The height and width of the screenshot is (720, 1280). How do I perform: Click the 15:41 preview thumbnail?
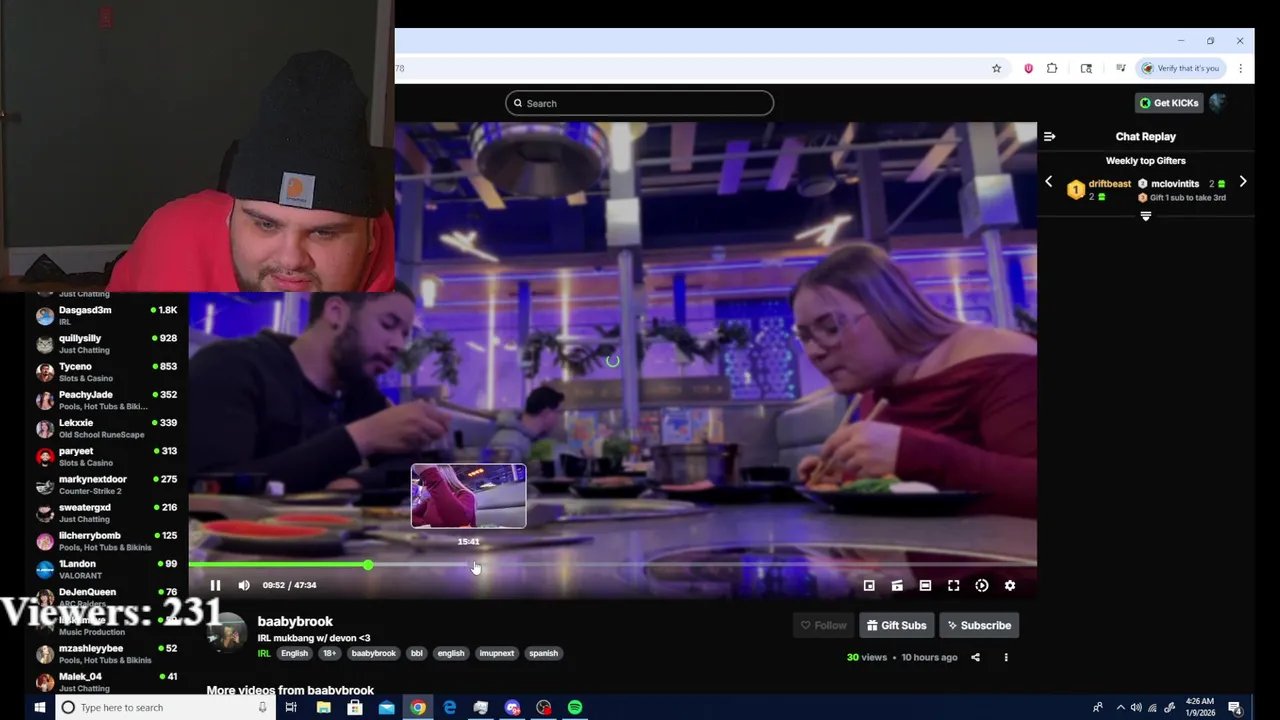point(468,496)
